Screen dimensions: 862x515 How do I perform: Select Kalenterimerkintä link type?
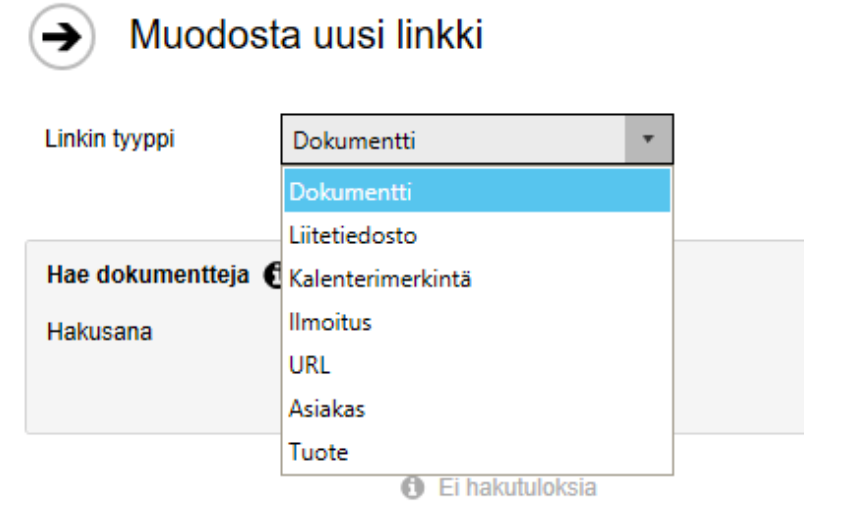tap(477, 279)
